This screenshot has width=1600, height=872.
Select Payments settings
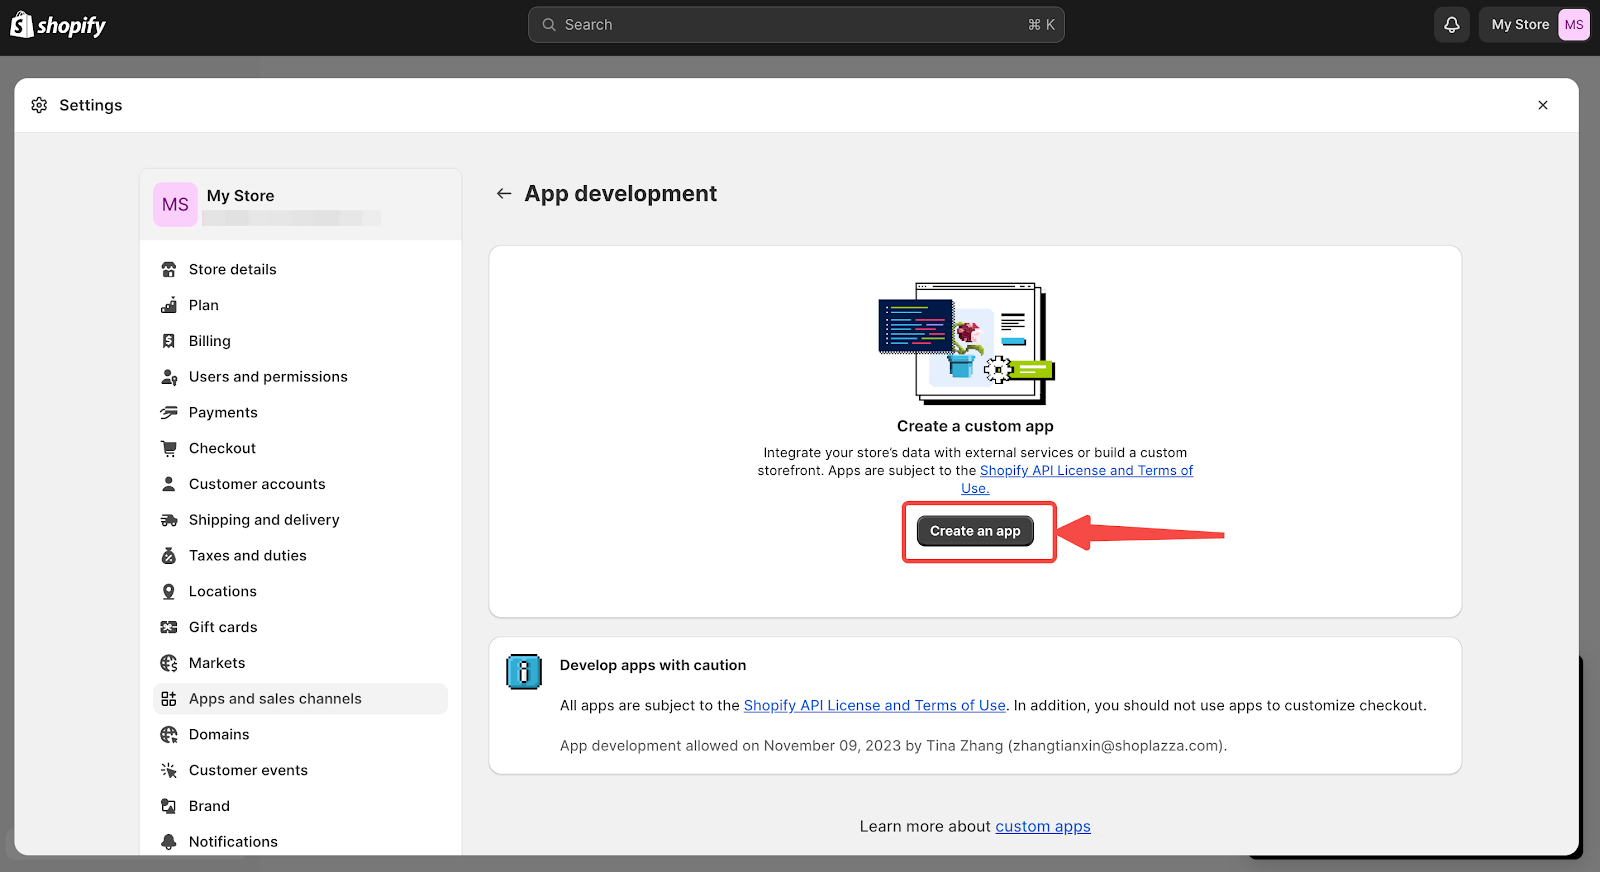pyautogui.click(x=300, y=412)
